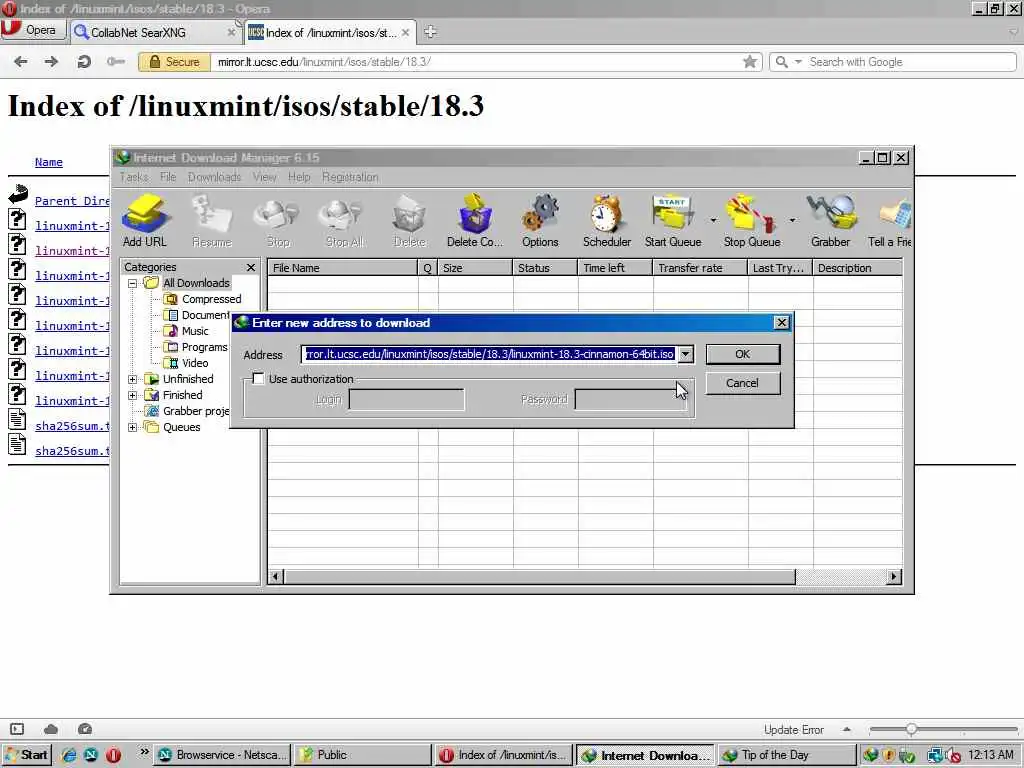Click the Opera Turbo gauge status icon
The image size is (1024, 768).
pos(85,729)
